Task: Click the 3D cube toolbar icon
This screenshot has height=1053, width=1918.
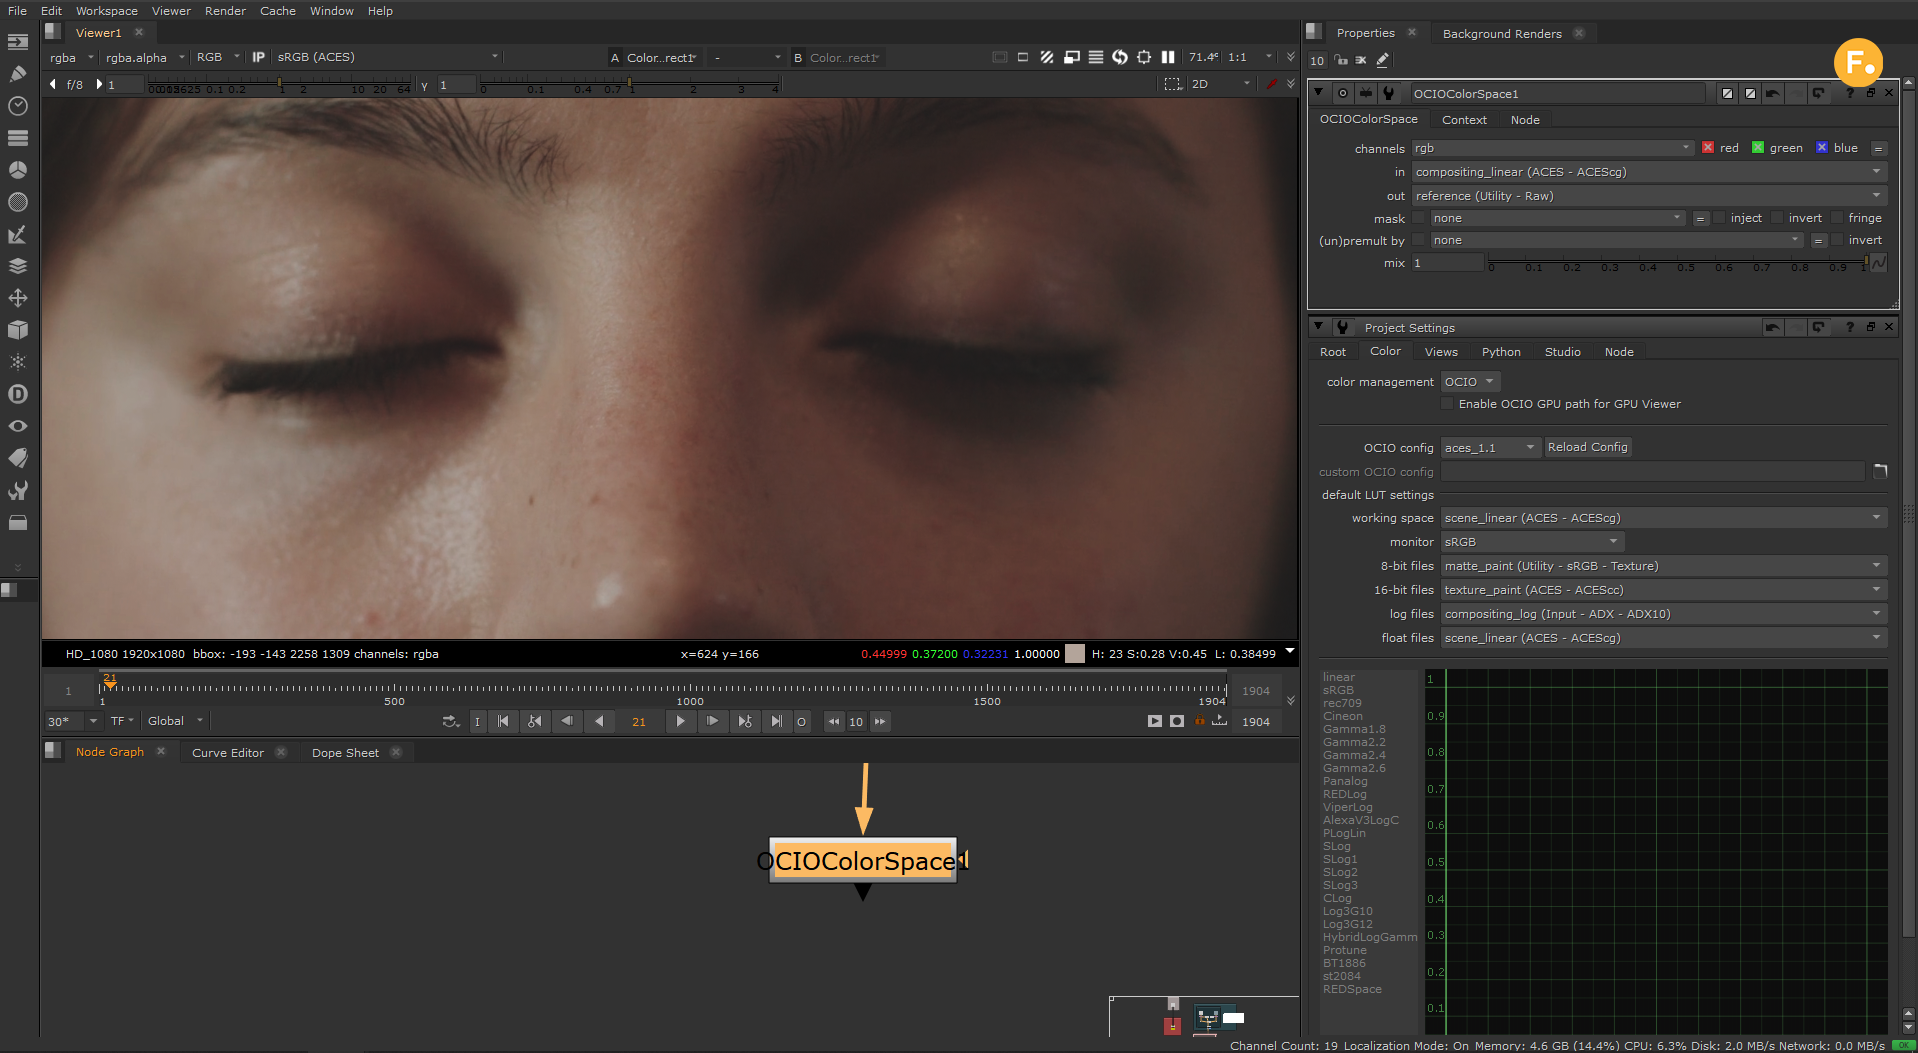Action: click(x=18, y=330)
